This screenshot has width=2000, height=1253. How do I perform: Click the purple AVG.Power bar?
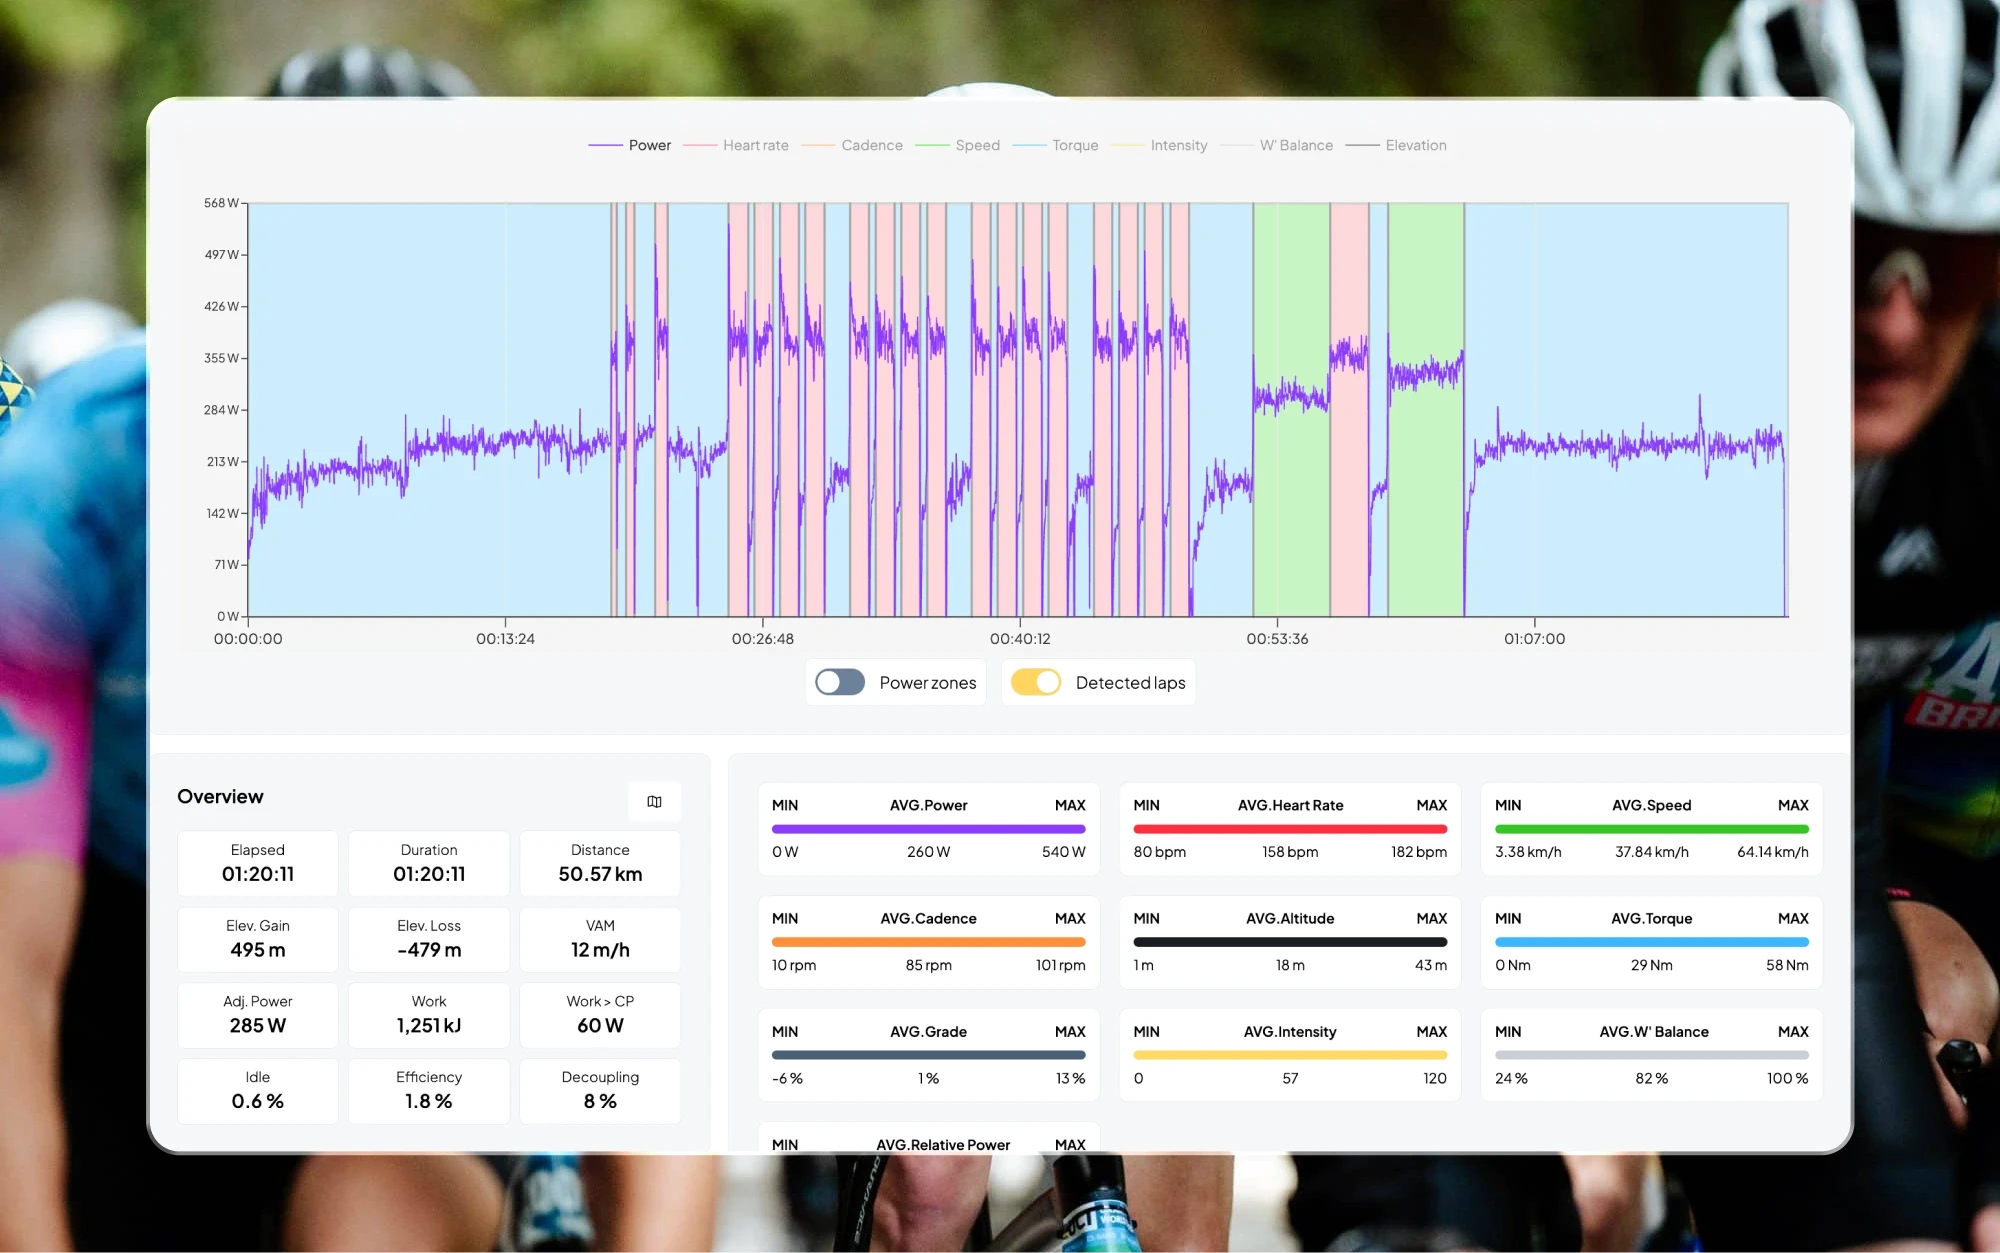pyautogui.click(x=928, y=829)
